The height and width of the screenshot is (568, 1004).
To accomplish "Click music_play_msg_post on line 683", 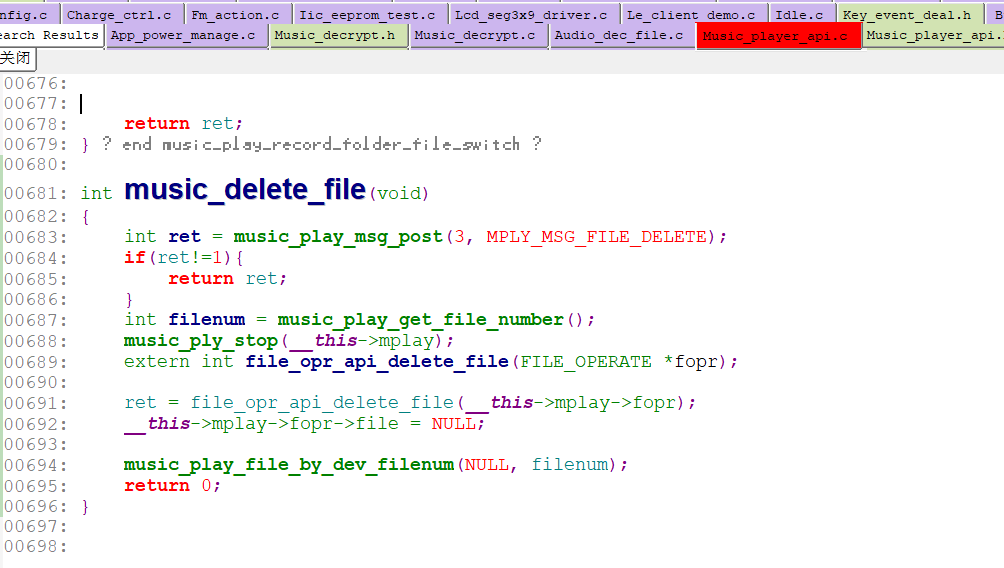I will click(x=338, y=237).
